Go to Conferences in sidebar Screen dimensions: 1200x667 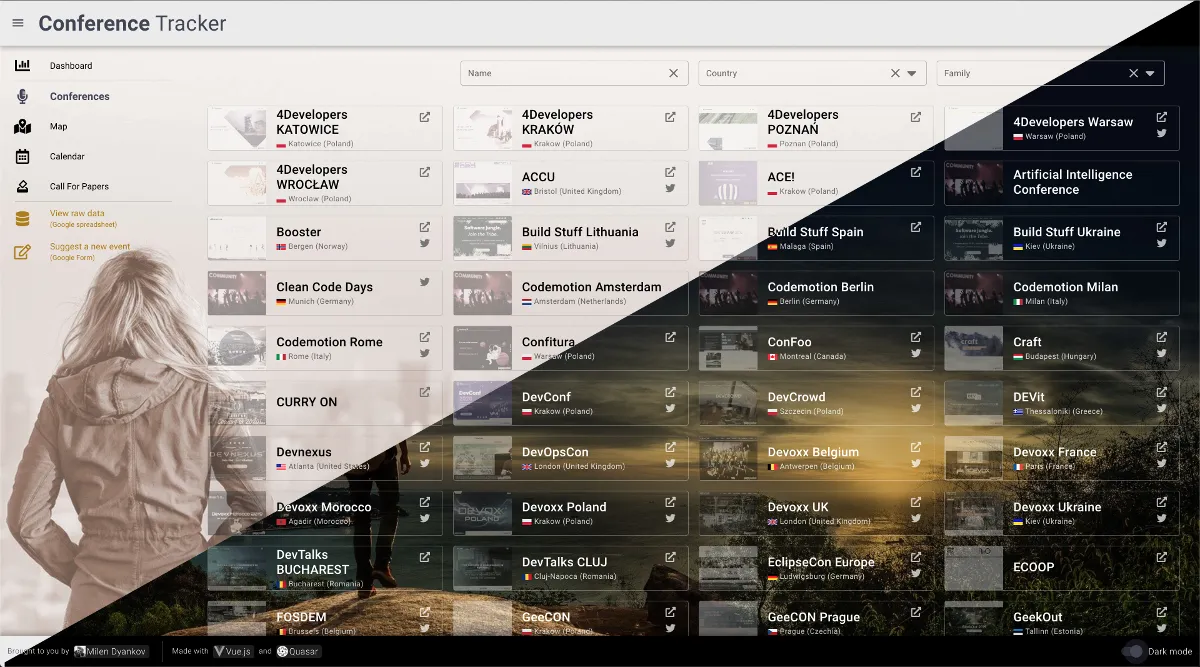tap(80, 97)
